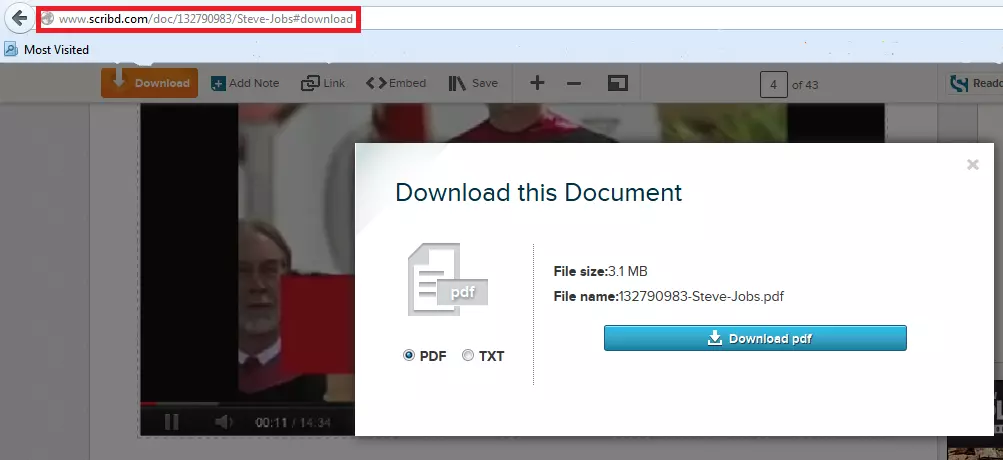Click the video progress bar
Image resolution: width=1003 pixels, height=460 pixels.
[x=248, y=404]
